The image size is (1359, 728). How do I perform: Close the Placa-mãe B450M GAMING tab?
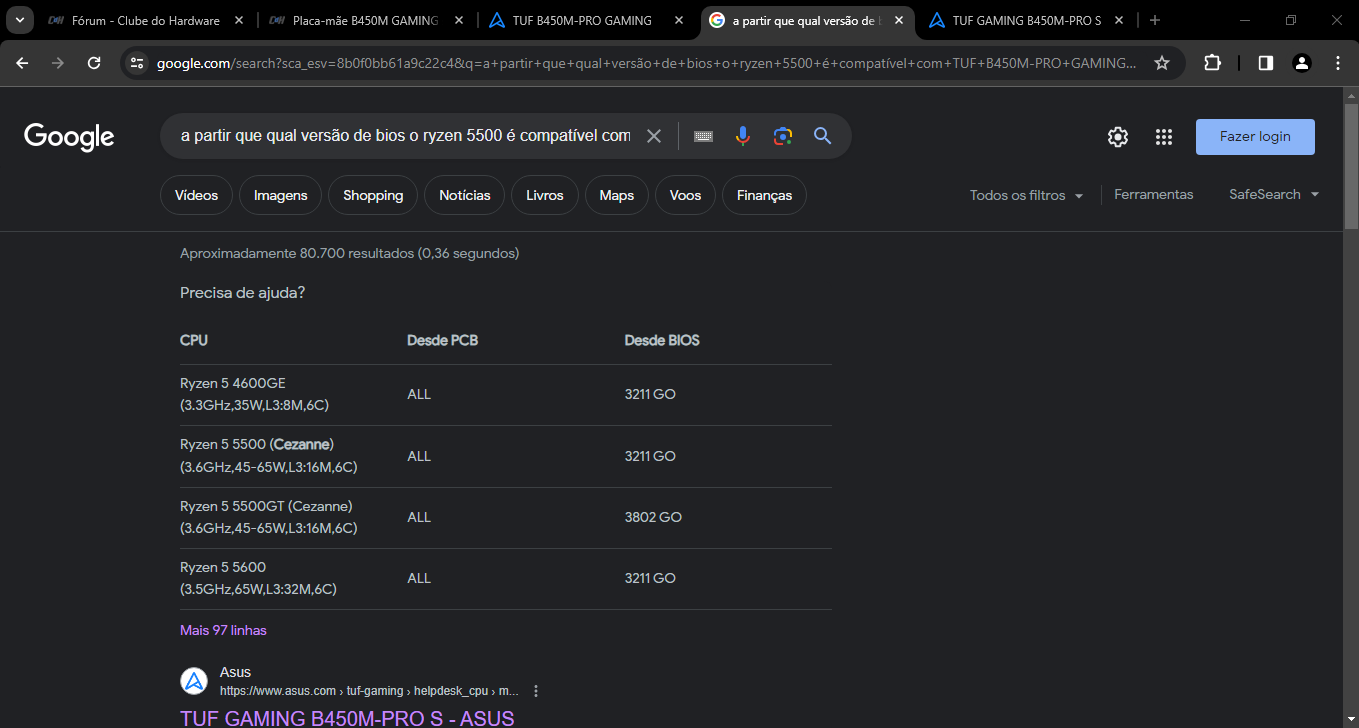(459, 20)
